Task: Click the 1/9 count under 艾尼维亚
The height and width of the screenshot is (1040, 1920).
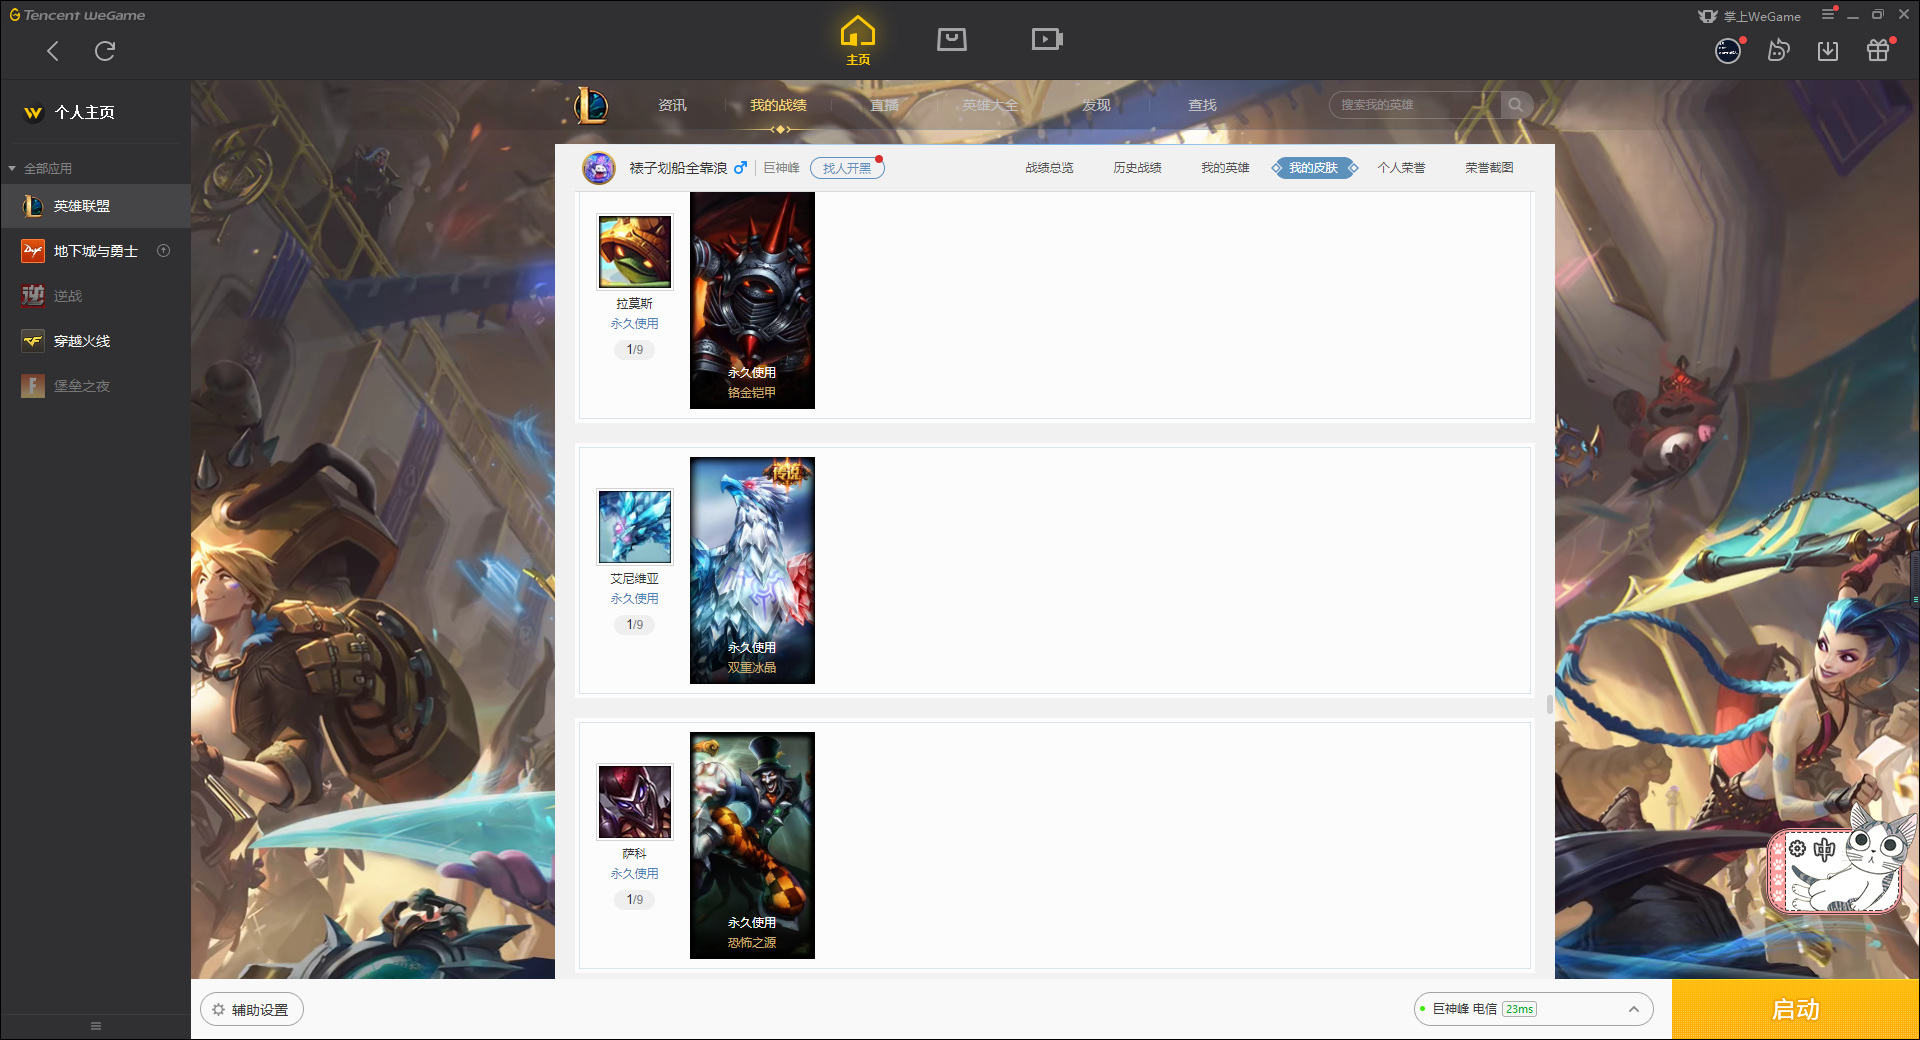Action: [x=635, y=625]
